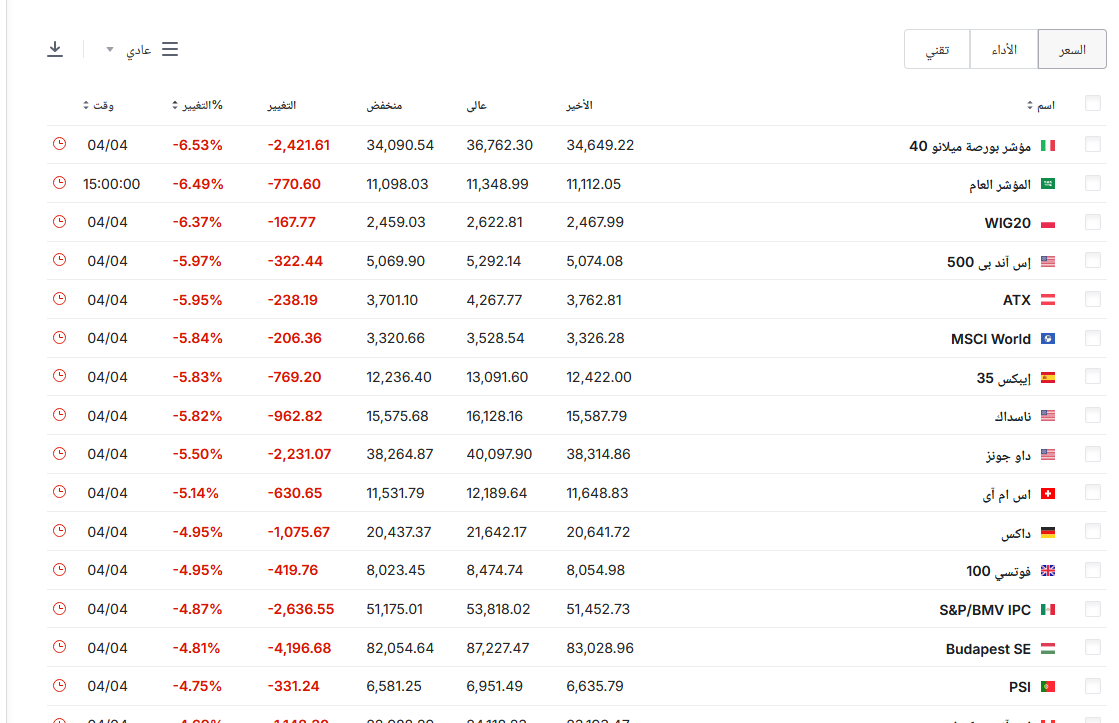1119x723 pixels.
Task: Click the التغيير column header
Action: 282,106
